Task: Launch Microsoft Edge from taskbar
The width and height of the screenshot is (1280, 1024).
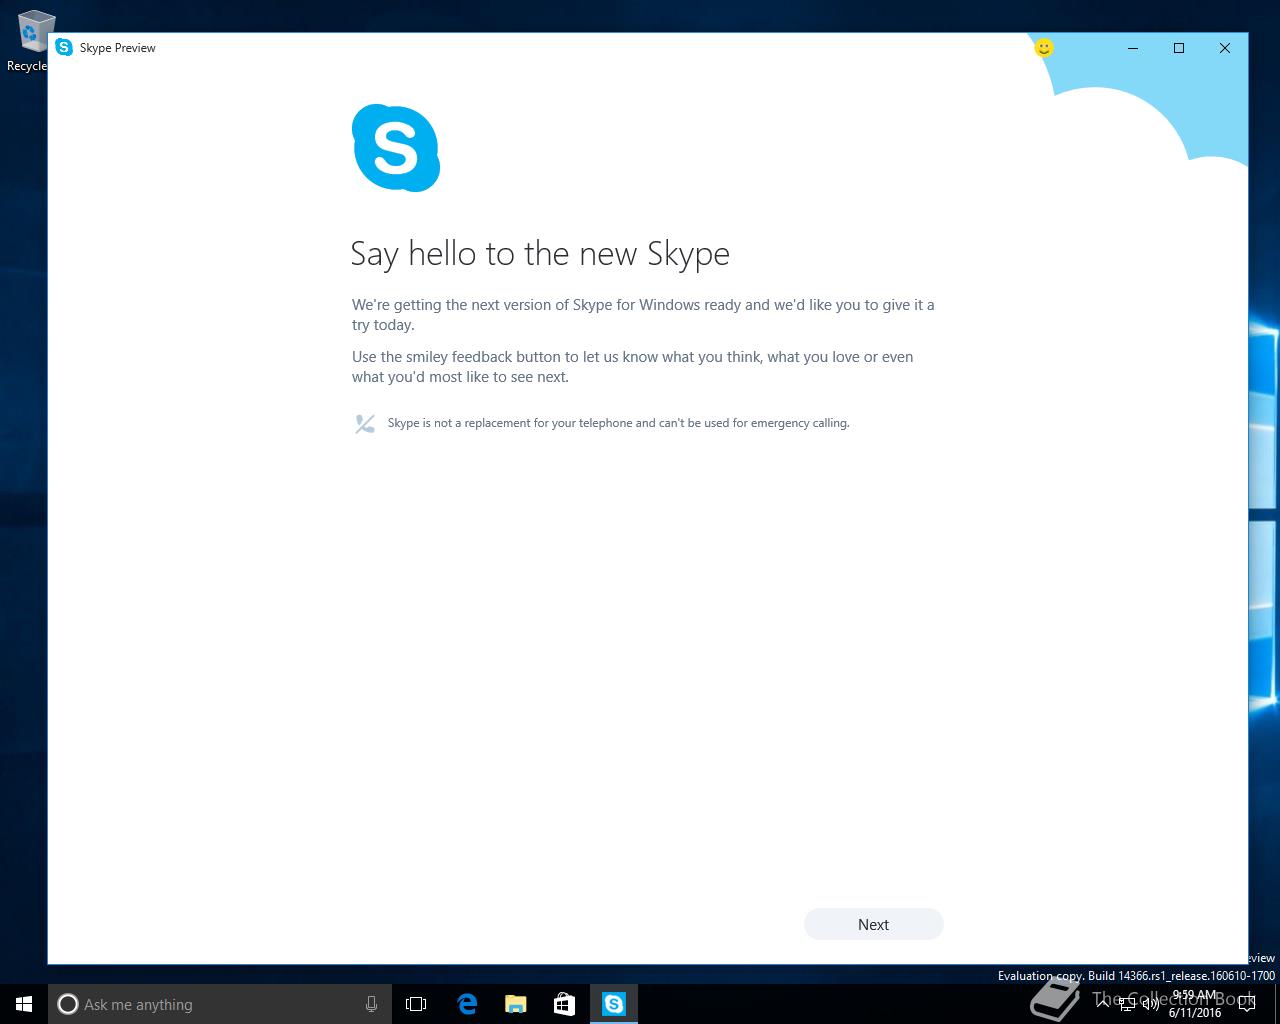Action: (467, 1004)
